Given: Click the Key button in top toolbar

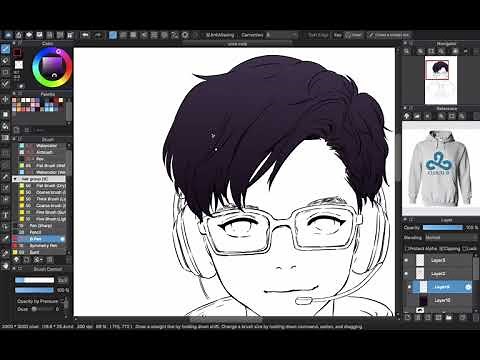Looking at the screenshot, I should (x=338, y=35).
